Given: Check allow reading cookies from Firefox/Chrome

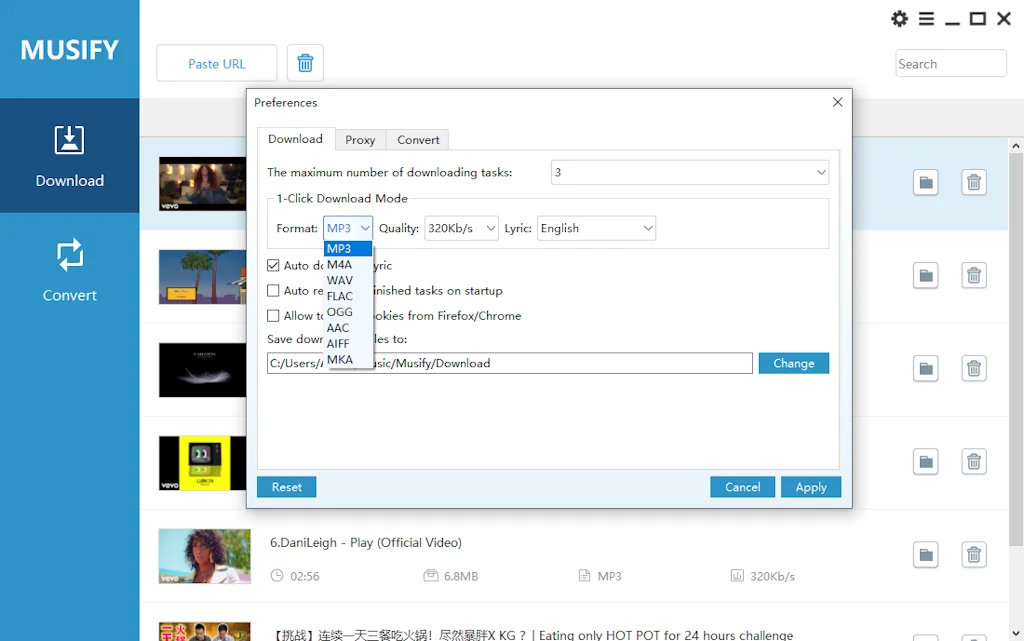Looking at the screenshot, I should [274, 315].
